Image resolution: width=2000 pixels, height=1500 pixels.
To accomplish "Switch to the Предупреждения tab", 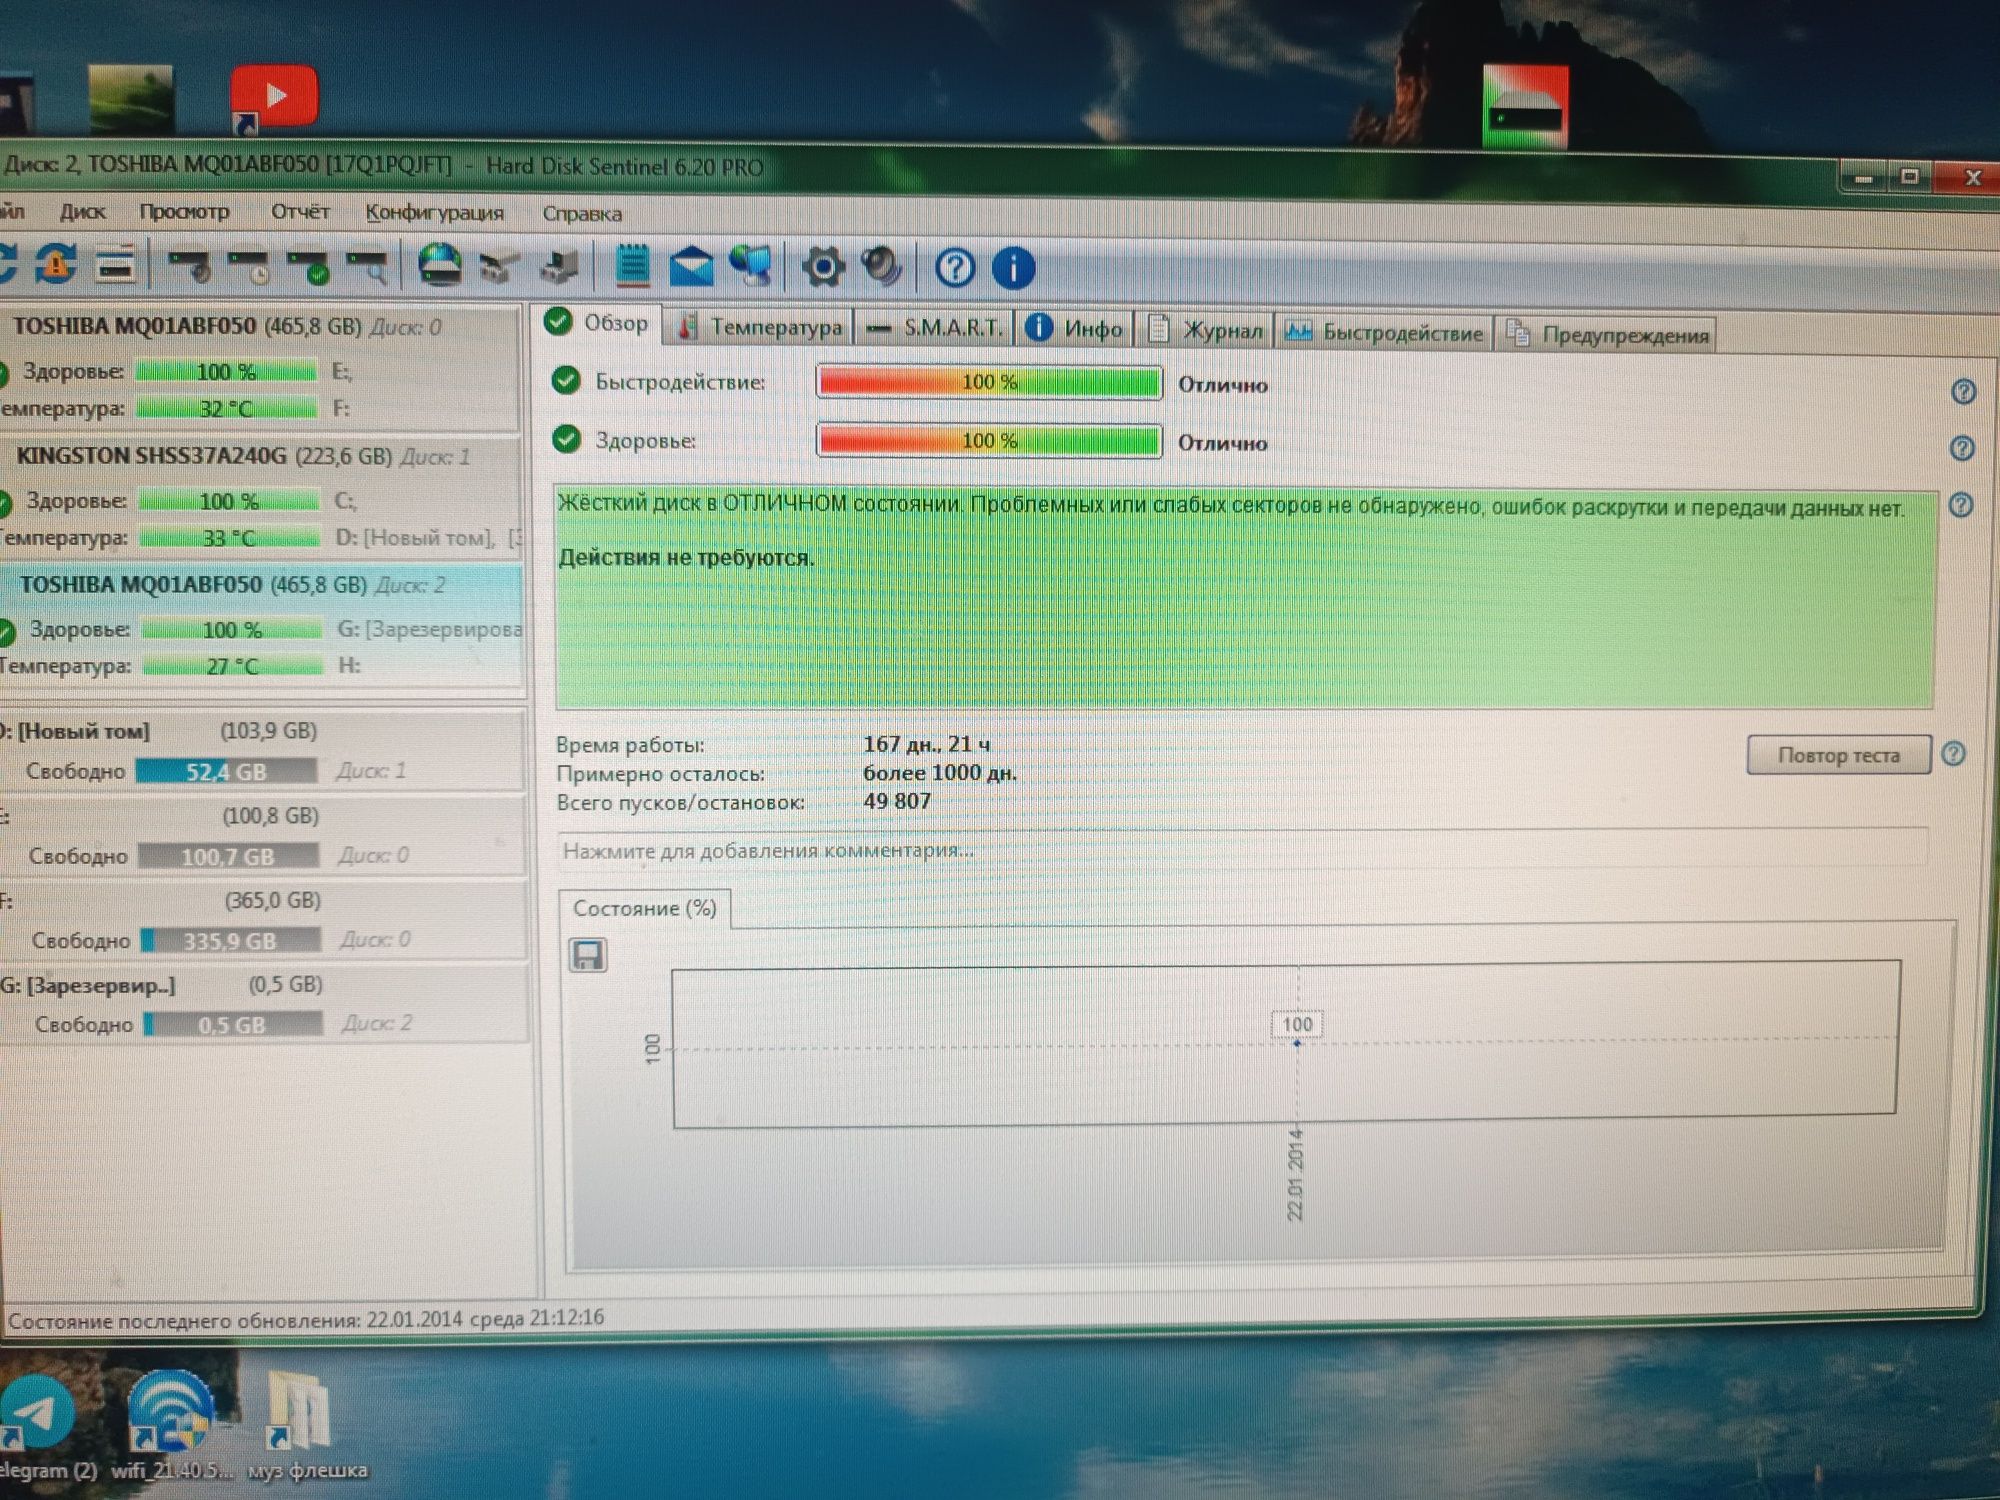I will pyautogui.click(x=1606, y=334).
